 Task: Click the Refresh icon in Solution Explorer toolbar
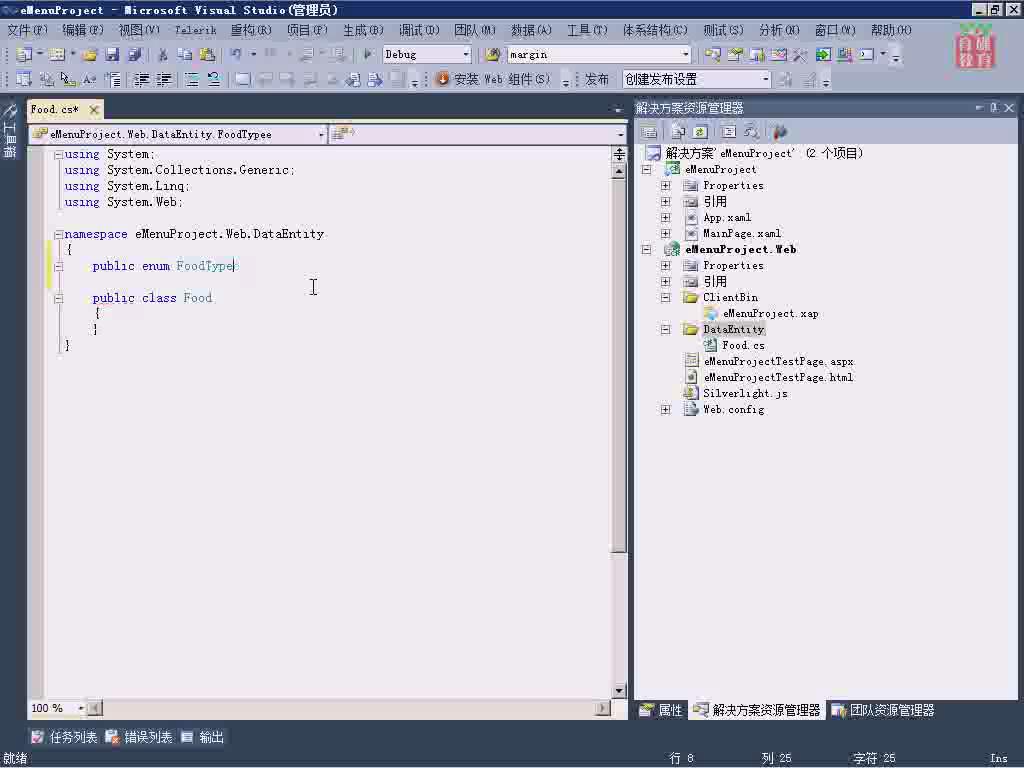700,132
